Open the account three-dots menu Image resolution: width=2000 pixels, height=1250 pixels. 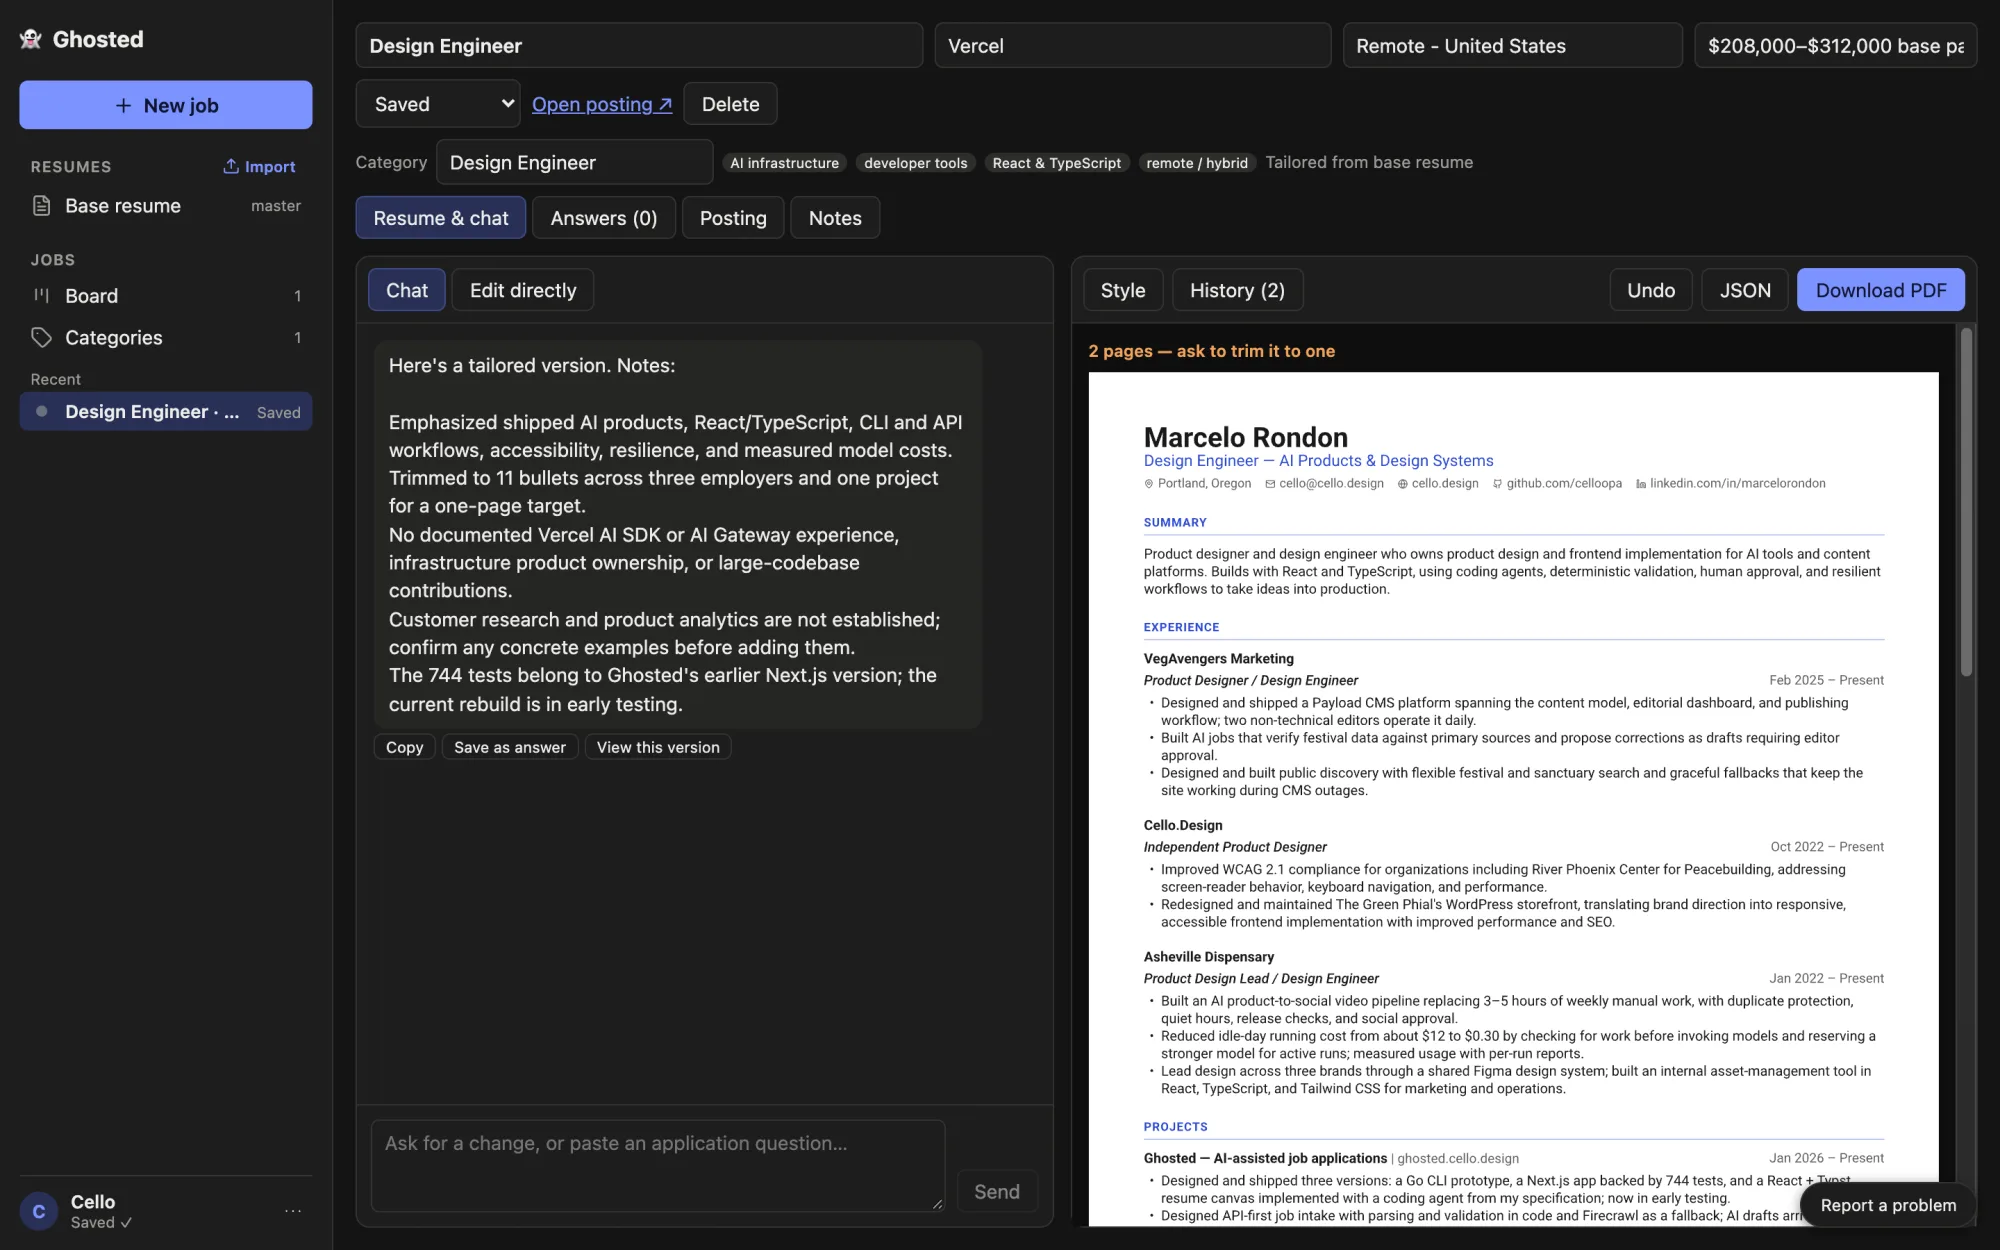293,1211
